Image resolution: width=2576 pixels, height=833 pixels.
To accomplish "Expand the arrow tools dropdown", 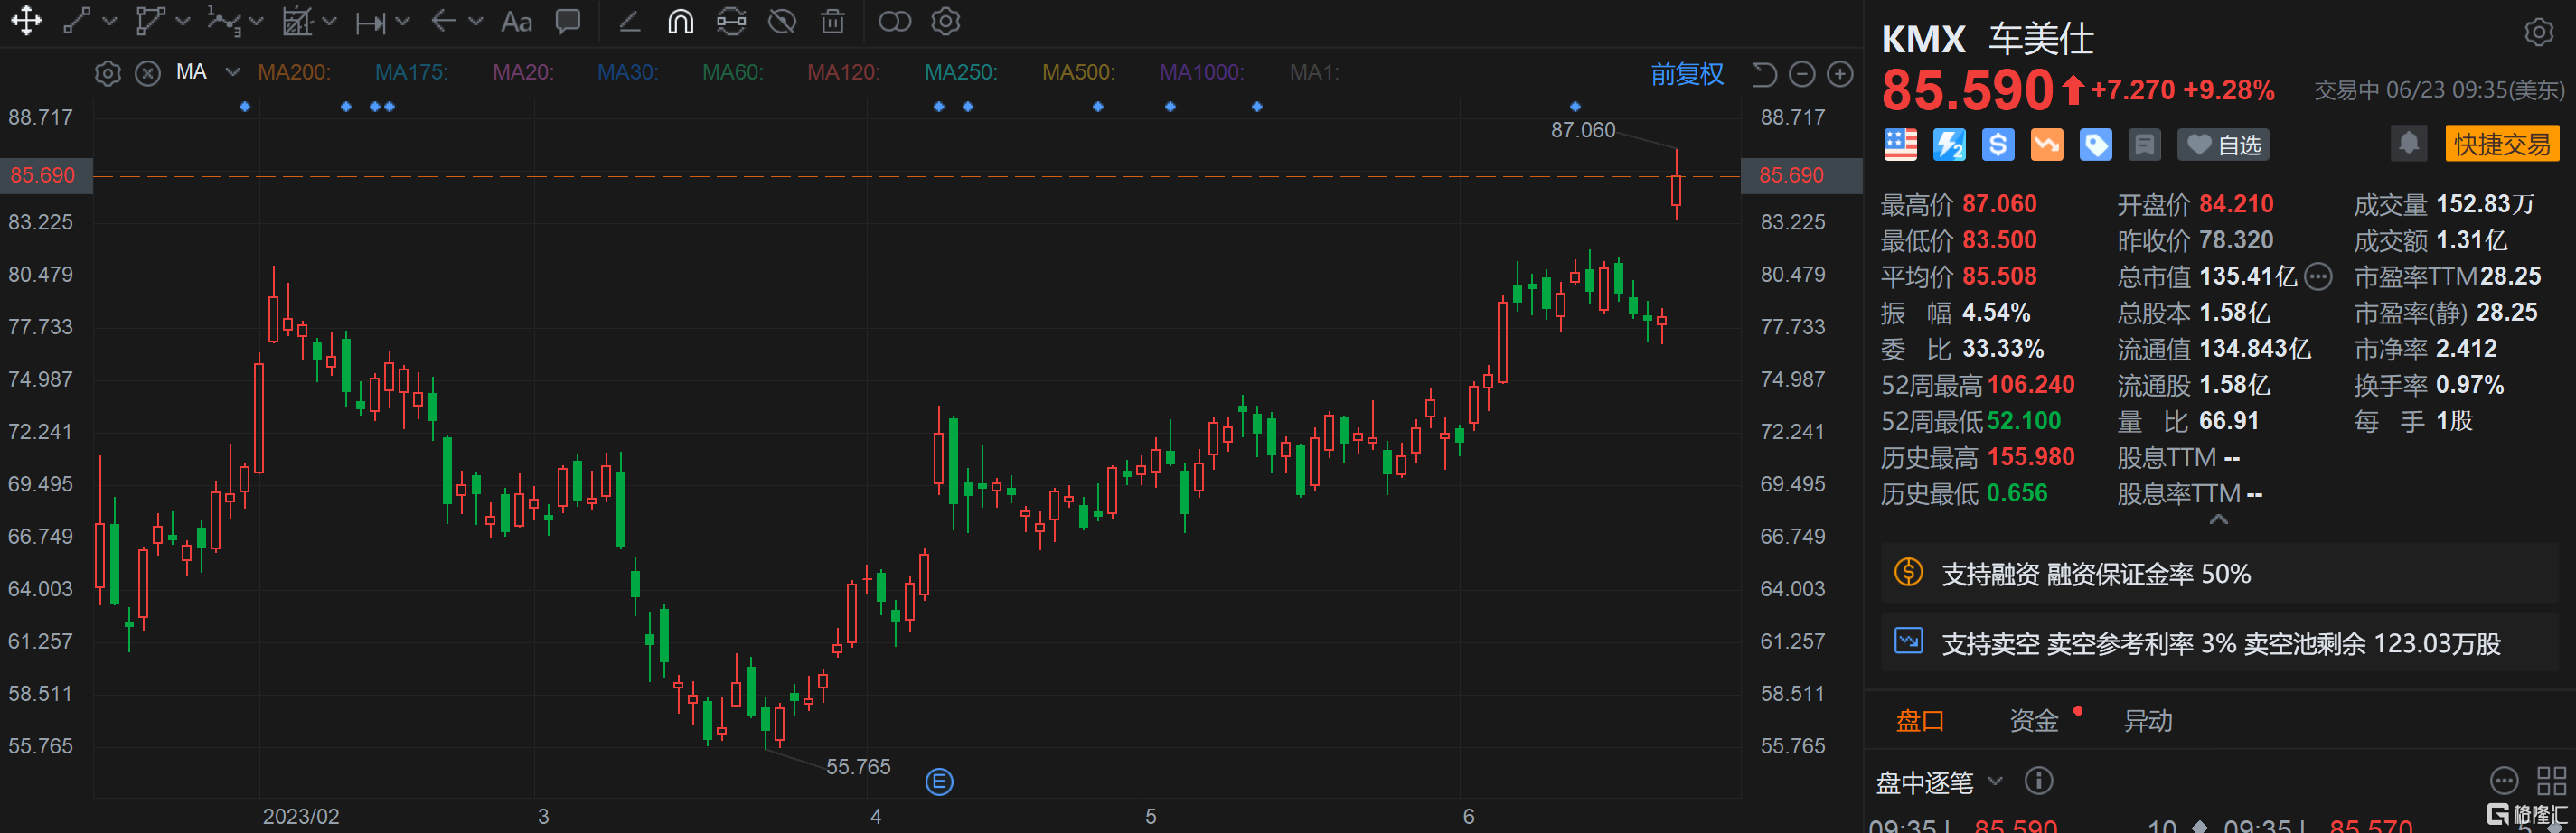I will pyautogui.click(x=476, y=21).
